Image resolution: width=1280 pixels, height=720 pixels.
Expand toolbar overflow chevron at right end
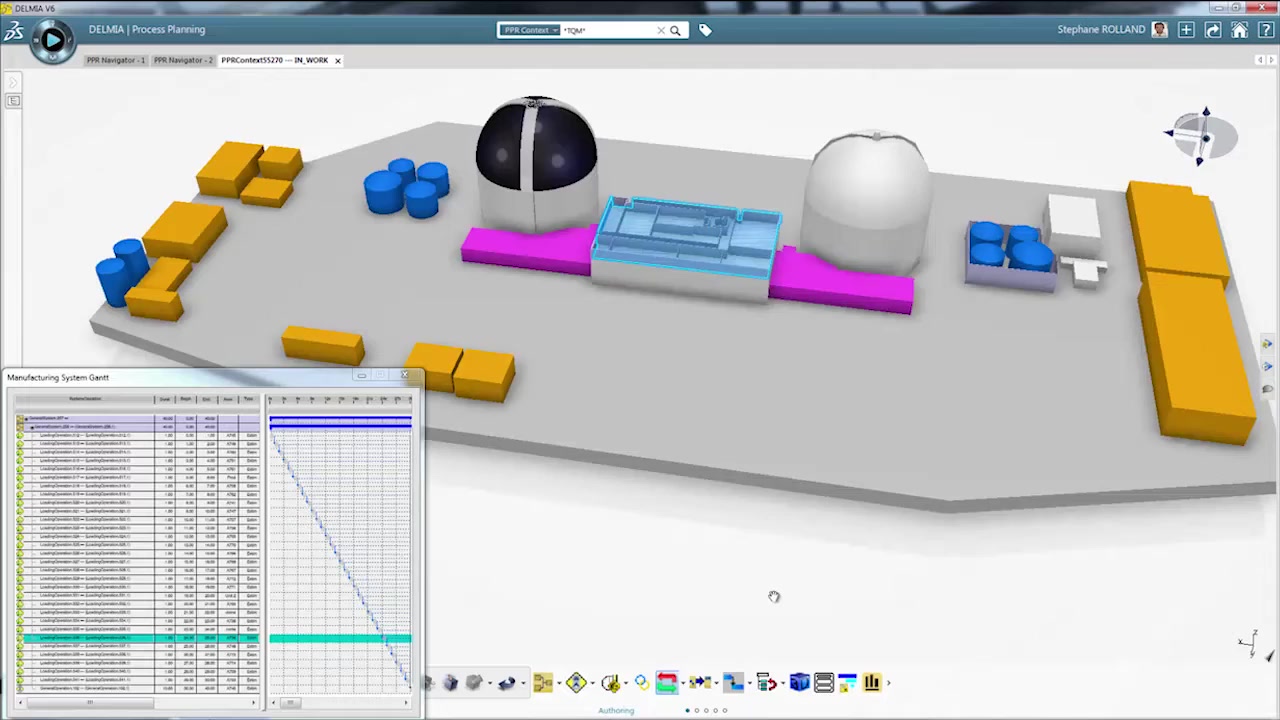889,683
